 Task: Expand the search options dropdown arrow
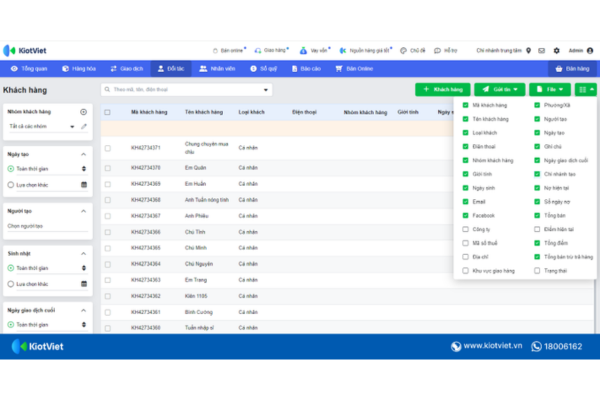(266, 90)
